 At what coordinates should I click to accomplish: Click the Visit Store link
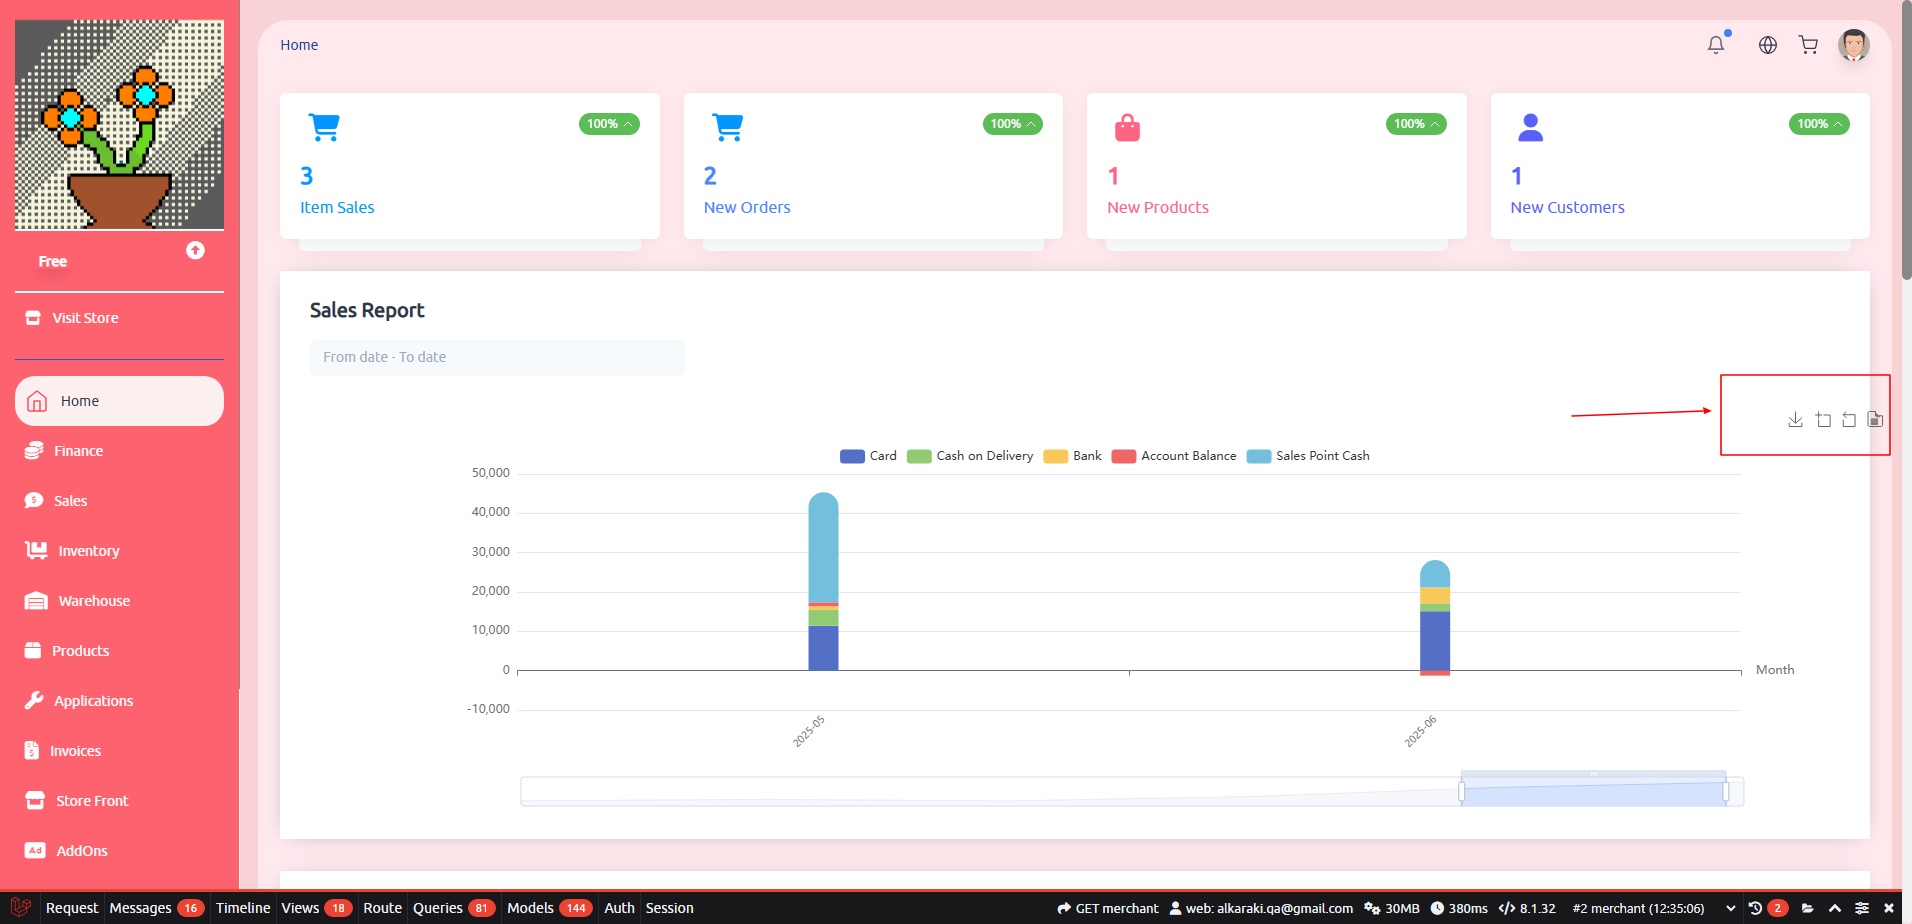[85, 318]
